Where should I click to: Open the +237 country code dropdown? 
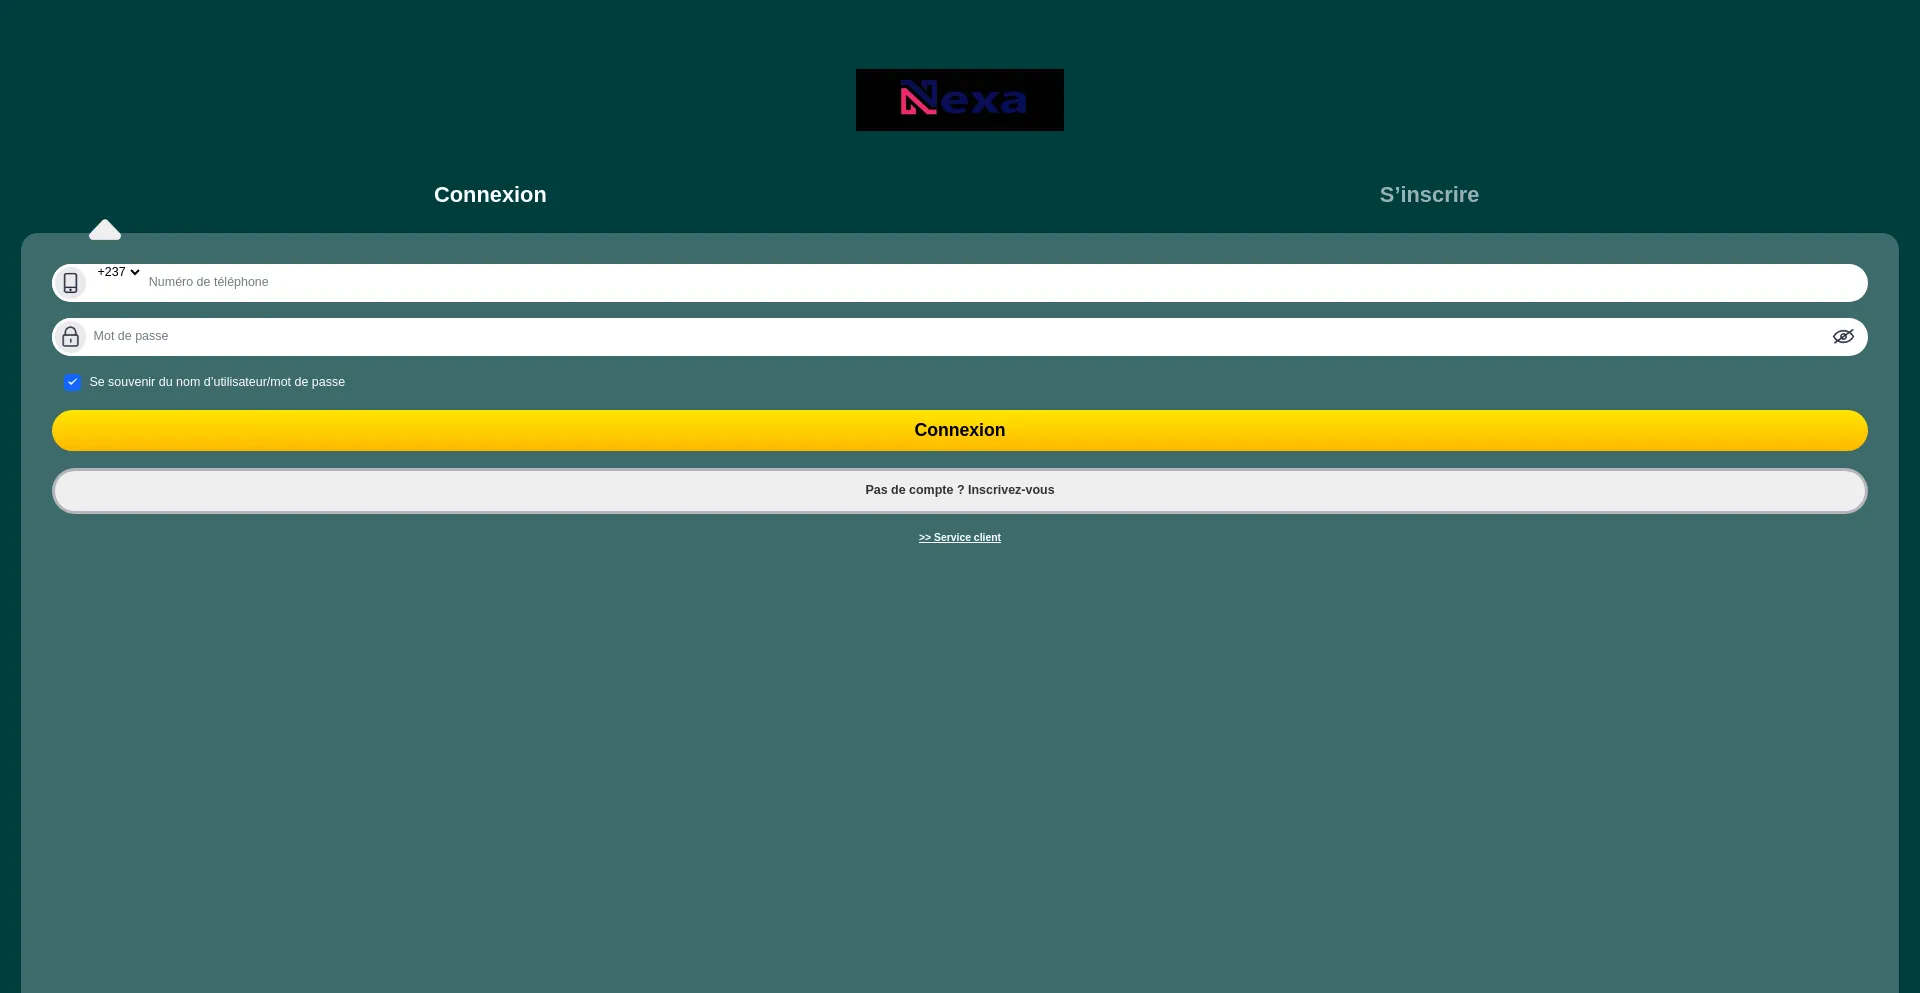(x=119, y=272)
